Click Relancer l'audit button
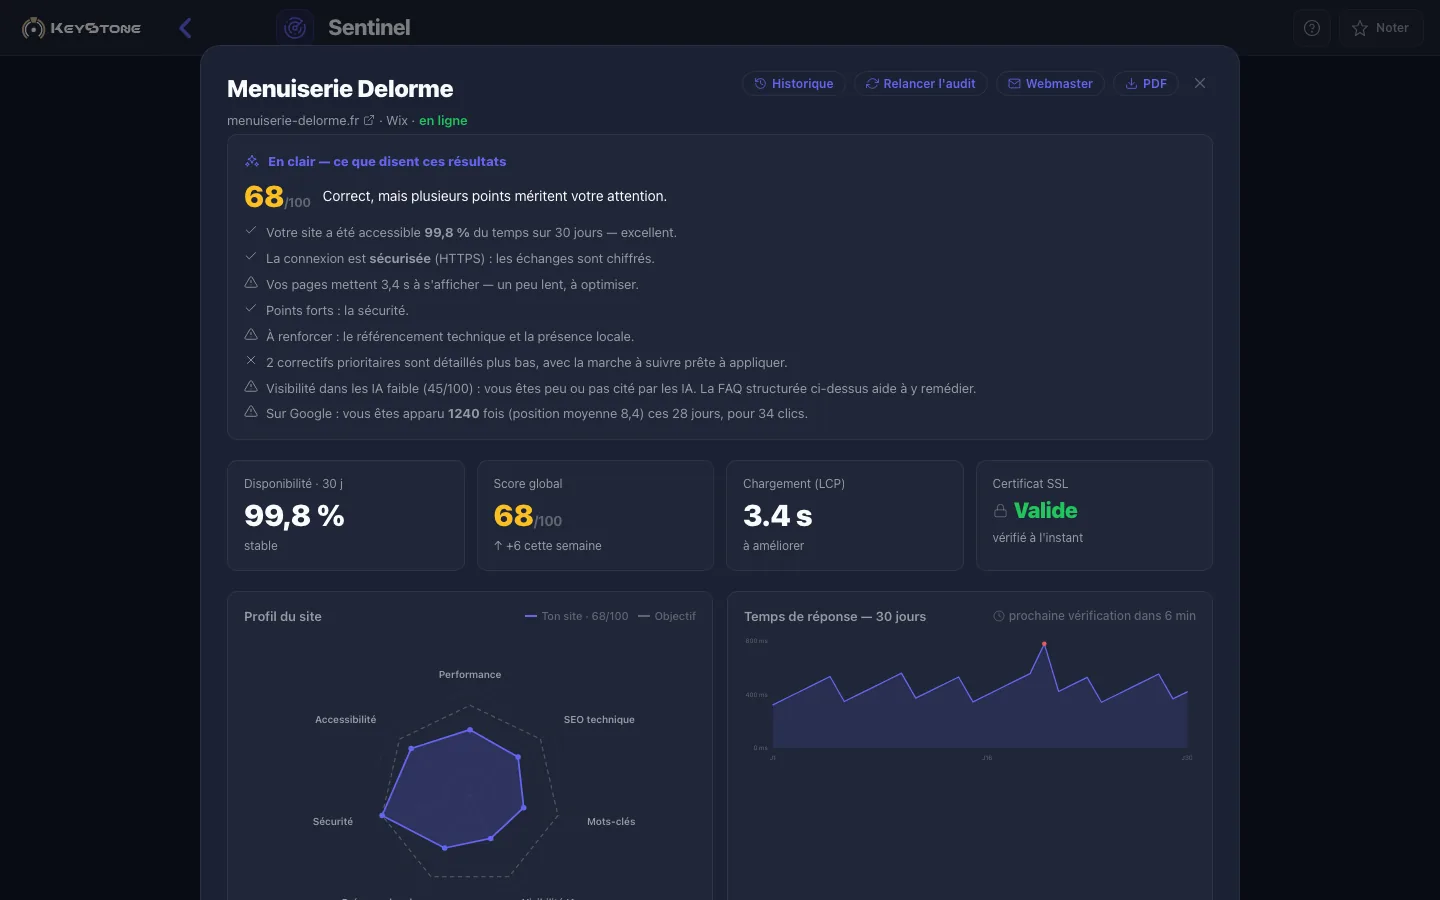Image resolution: width=1440 pixels, height=900 pixels. (920, 84)
